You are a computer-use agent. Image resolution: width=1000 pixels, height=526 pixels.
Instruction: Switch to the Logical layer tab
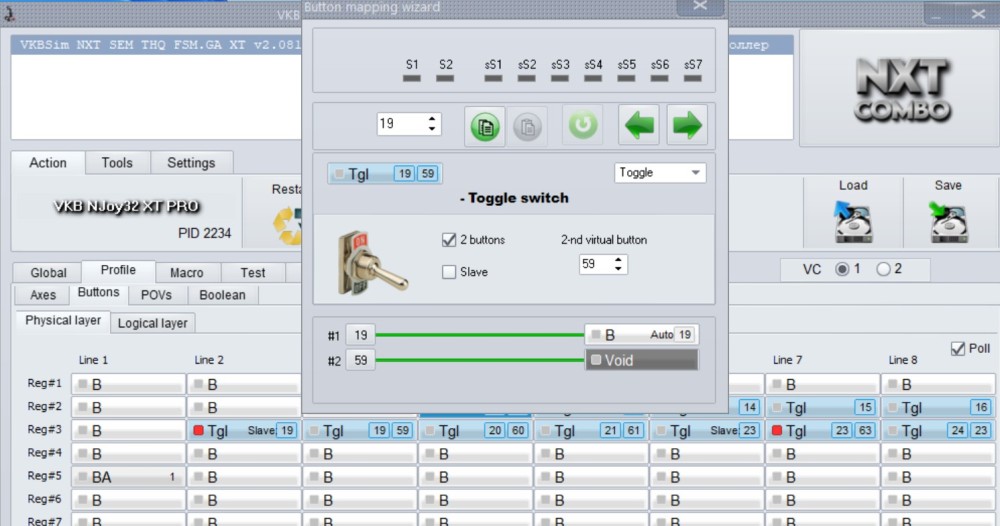[153, 323]
